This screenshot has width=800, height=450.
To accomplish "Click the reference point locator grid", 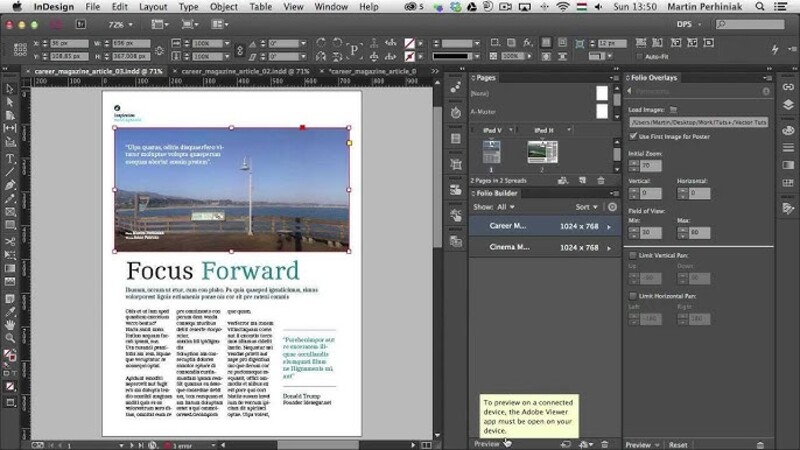I will click(x=20, y=49).
